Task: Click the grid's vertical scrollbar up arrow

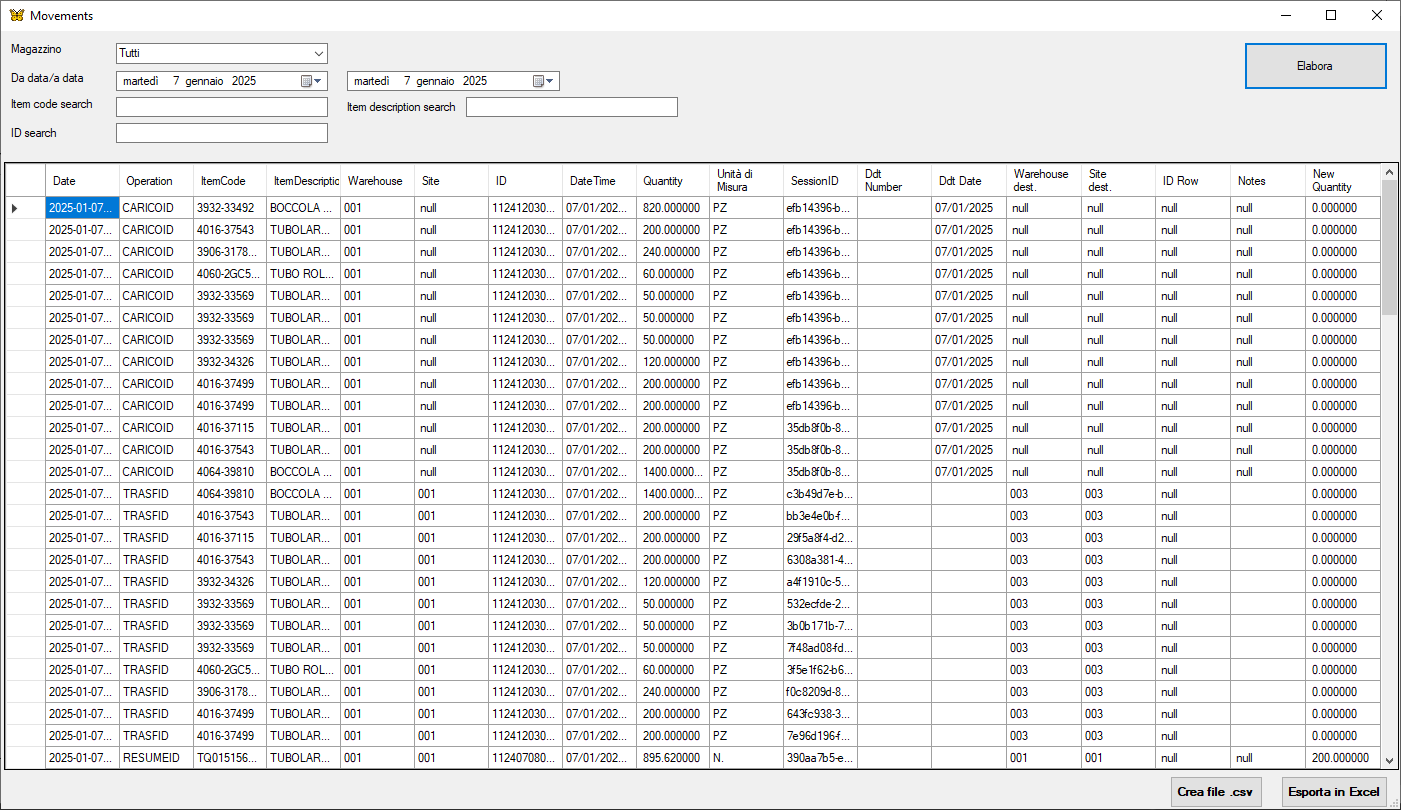Action: coord(1389,172)
